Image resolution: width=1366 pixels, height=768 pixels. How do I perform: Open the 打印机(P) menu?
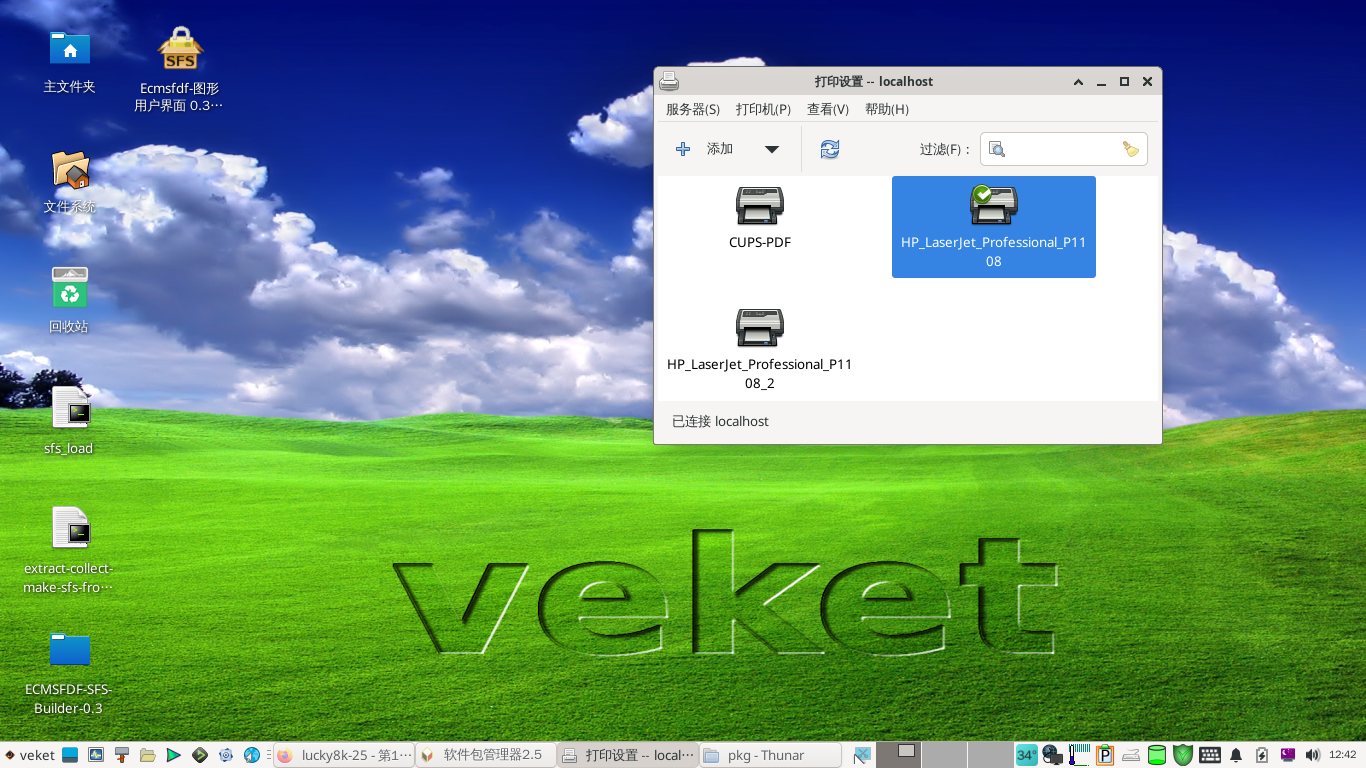(x=763, y=109)
